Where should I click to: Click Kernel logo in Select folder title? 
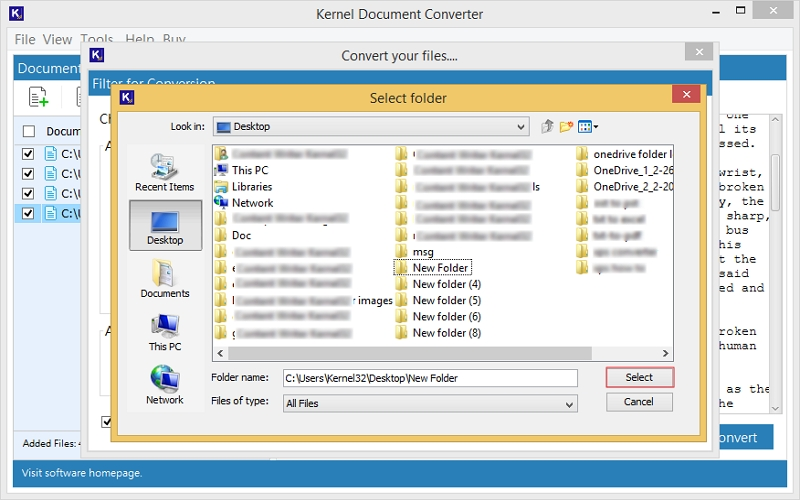127,97
